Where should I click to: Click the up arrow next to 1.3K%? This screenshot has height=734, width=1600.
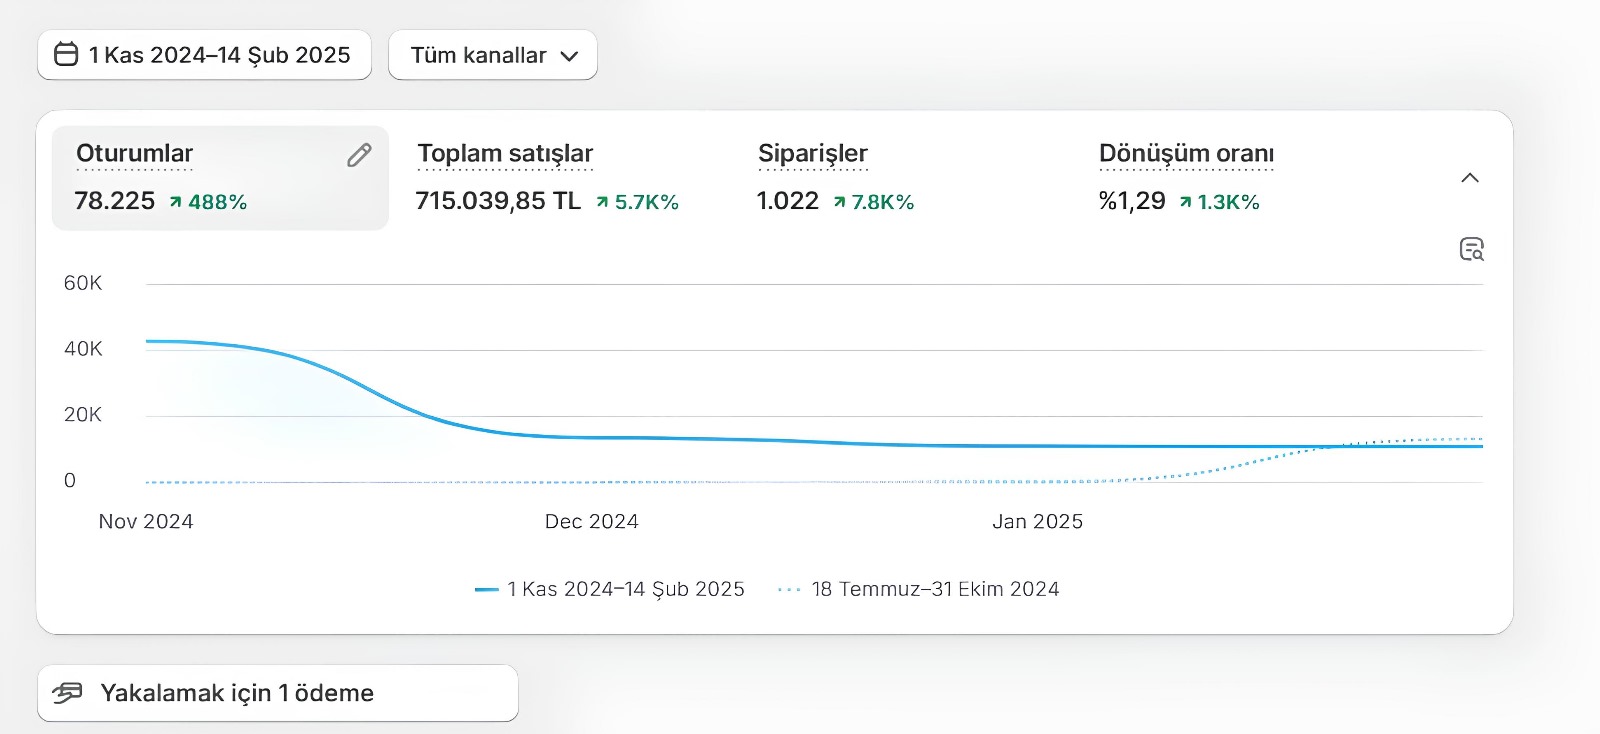(x=1185, y=202)
